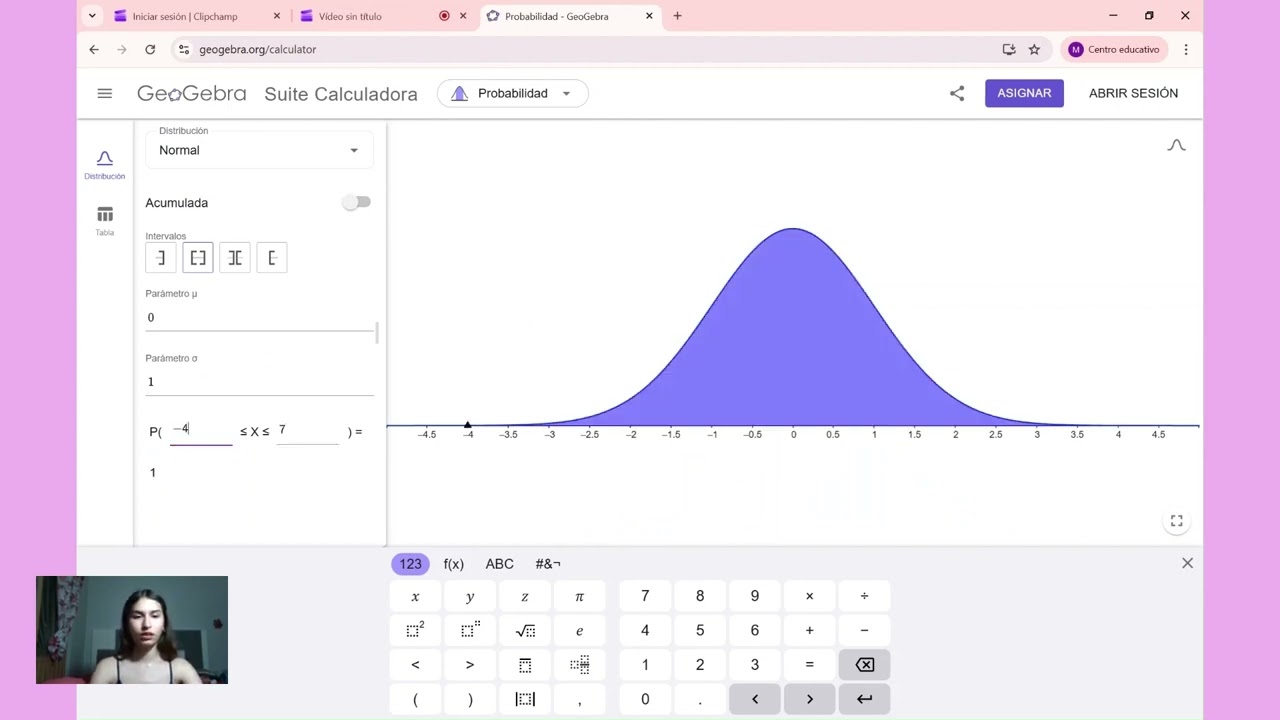
Task: Open the GeoGebra hamburger menu
Action: [104, 93]
